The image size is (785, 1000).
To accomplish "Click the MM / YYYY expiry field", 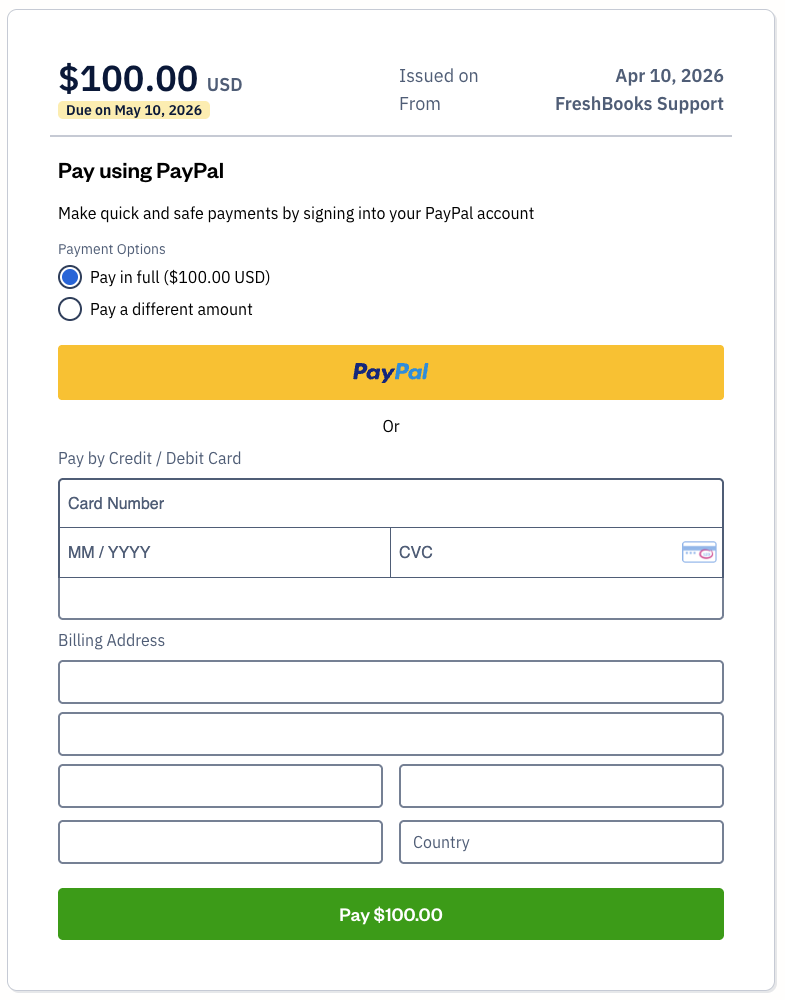I will [225, 552].
